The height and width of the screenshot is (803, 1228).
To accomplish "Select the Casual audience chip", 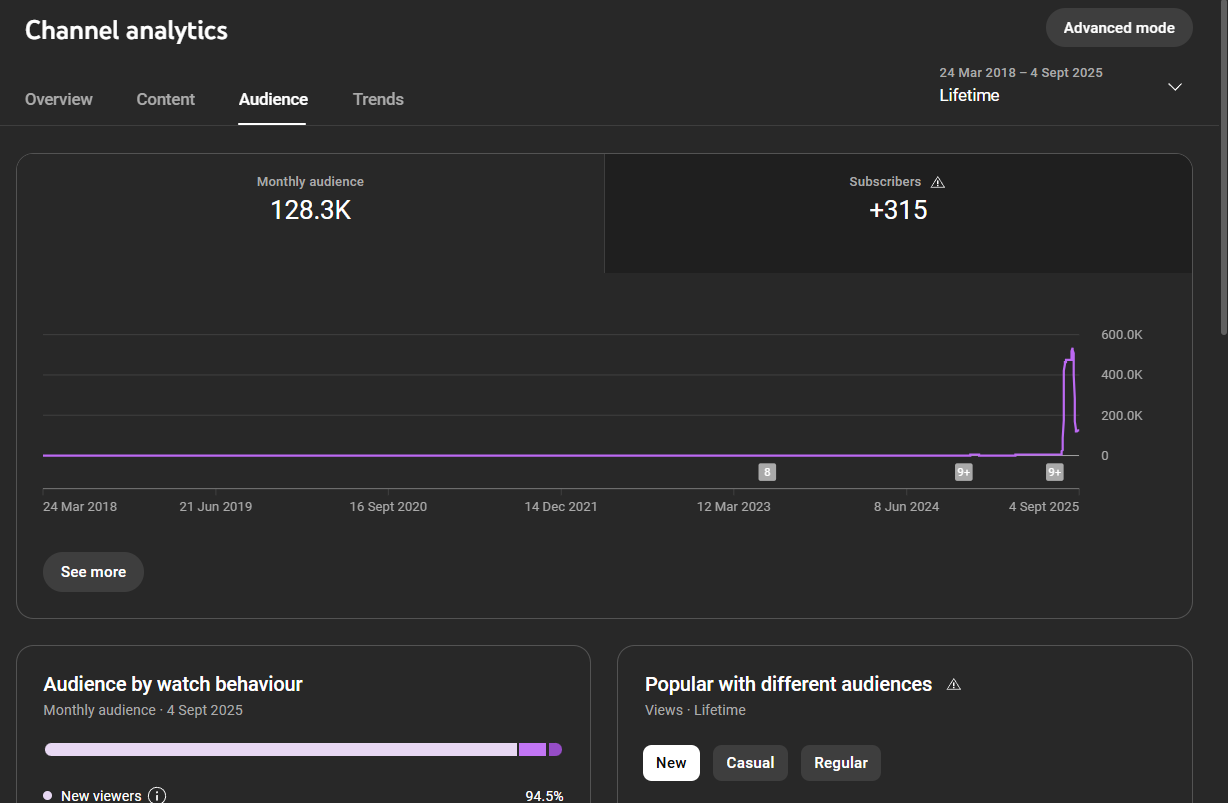I will (750, 763).
